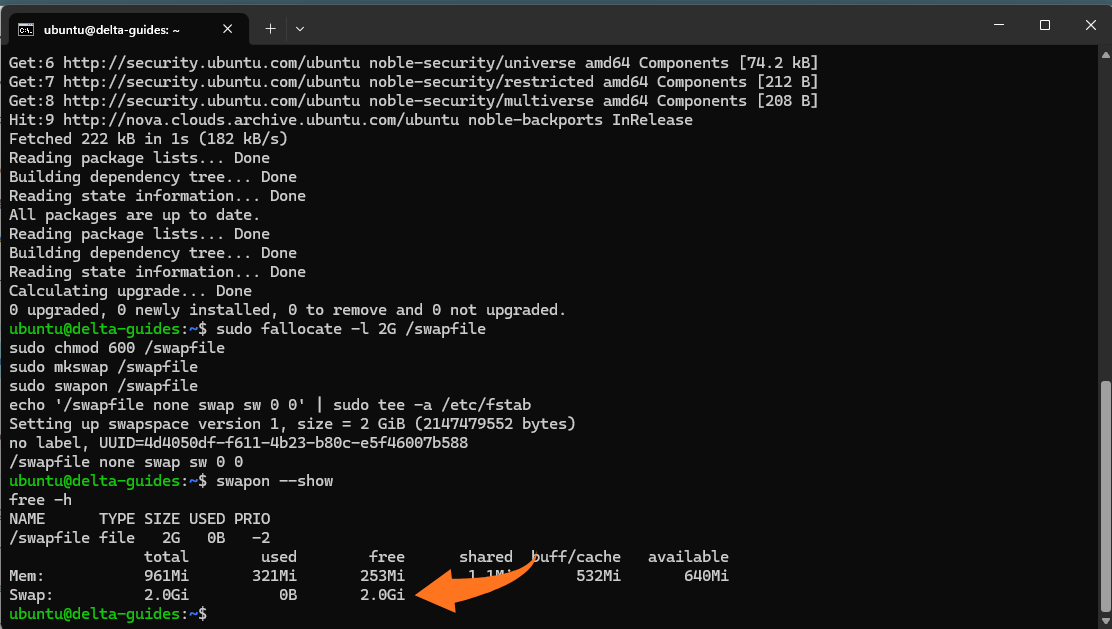Close the terminal window

[x=1090, y=24]
